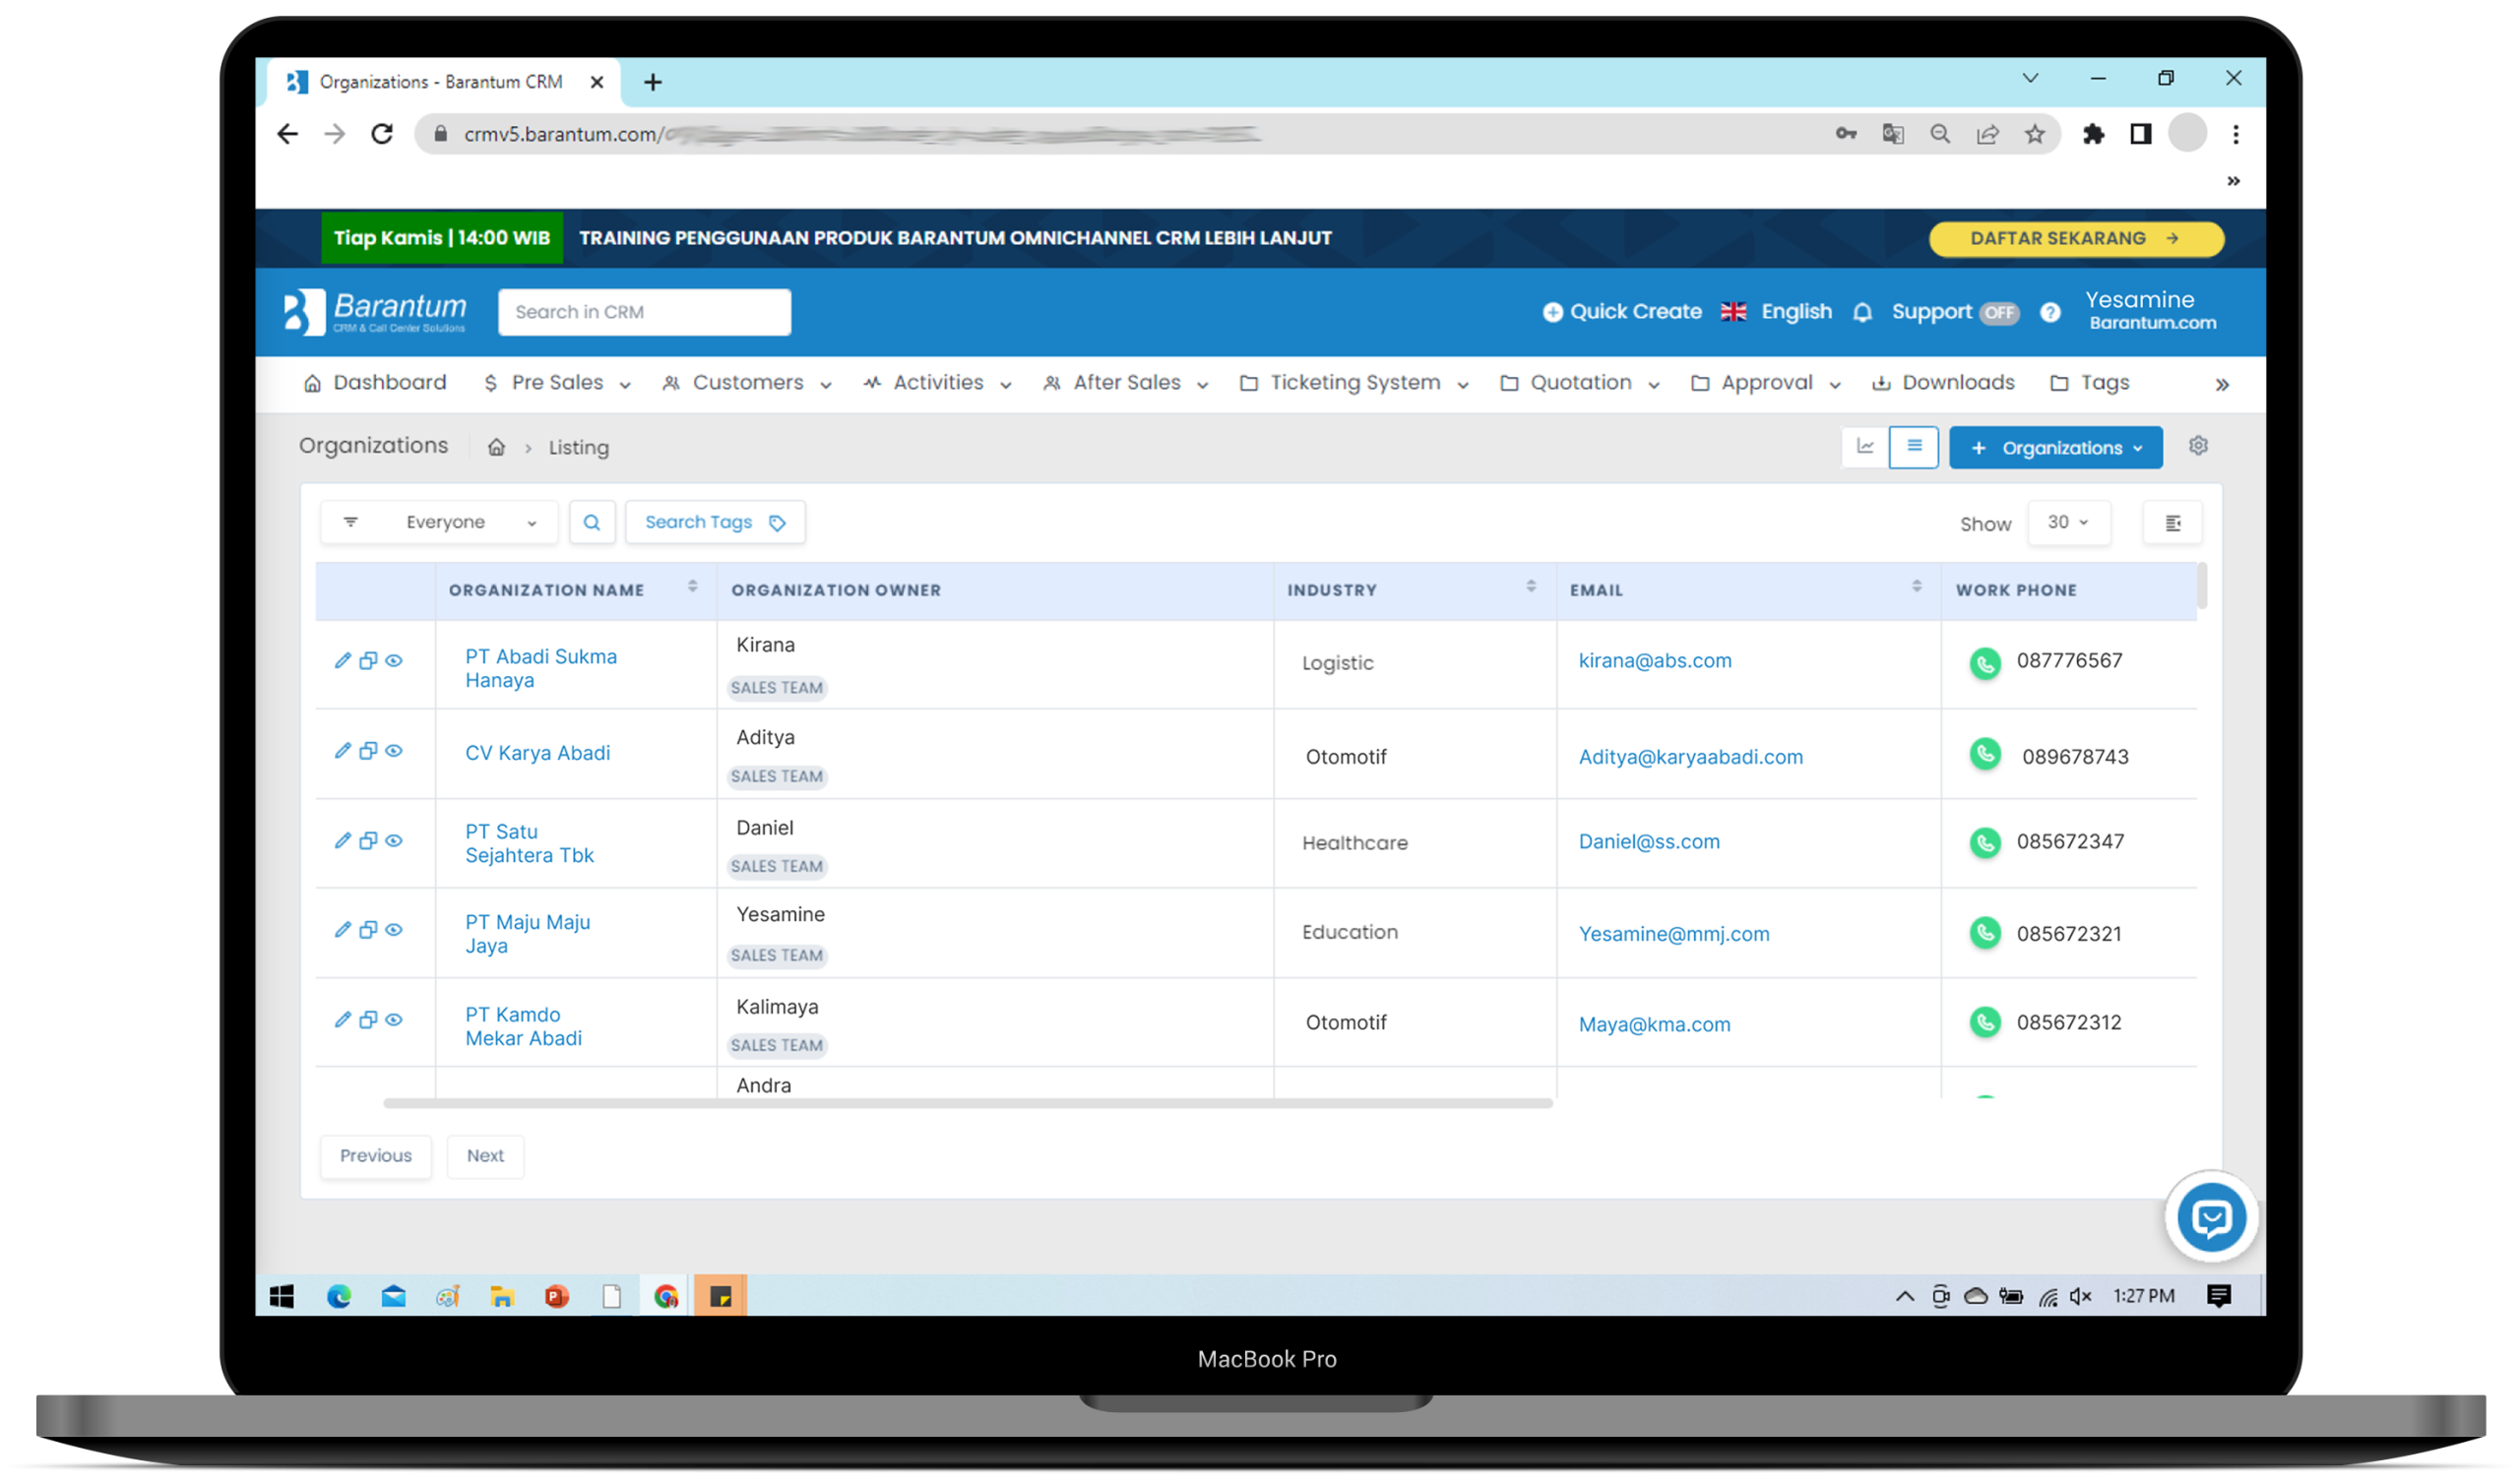Toggle the Support ON/OFF switch
Image resolution: width=2520 pixels, height=1484 pixels.
1998,311
